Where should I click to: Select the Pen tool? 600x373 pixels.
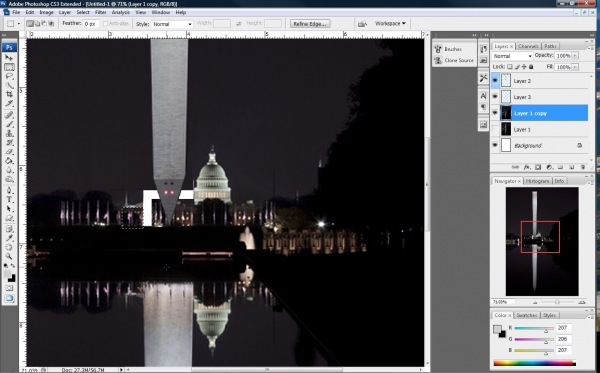click(x=9, y=190)
